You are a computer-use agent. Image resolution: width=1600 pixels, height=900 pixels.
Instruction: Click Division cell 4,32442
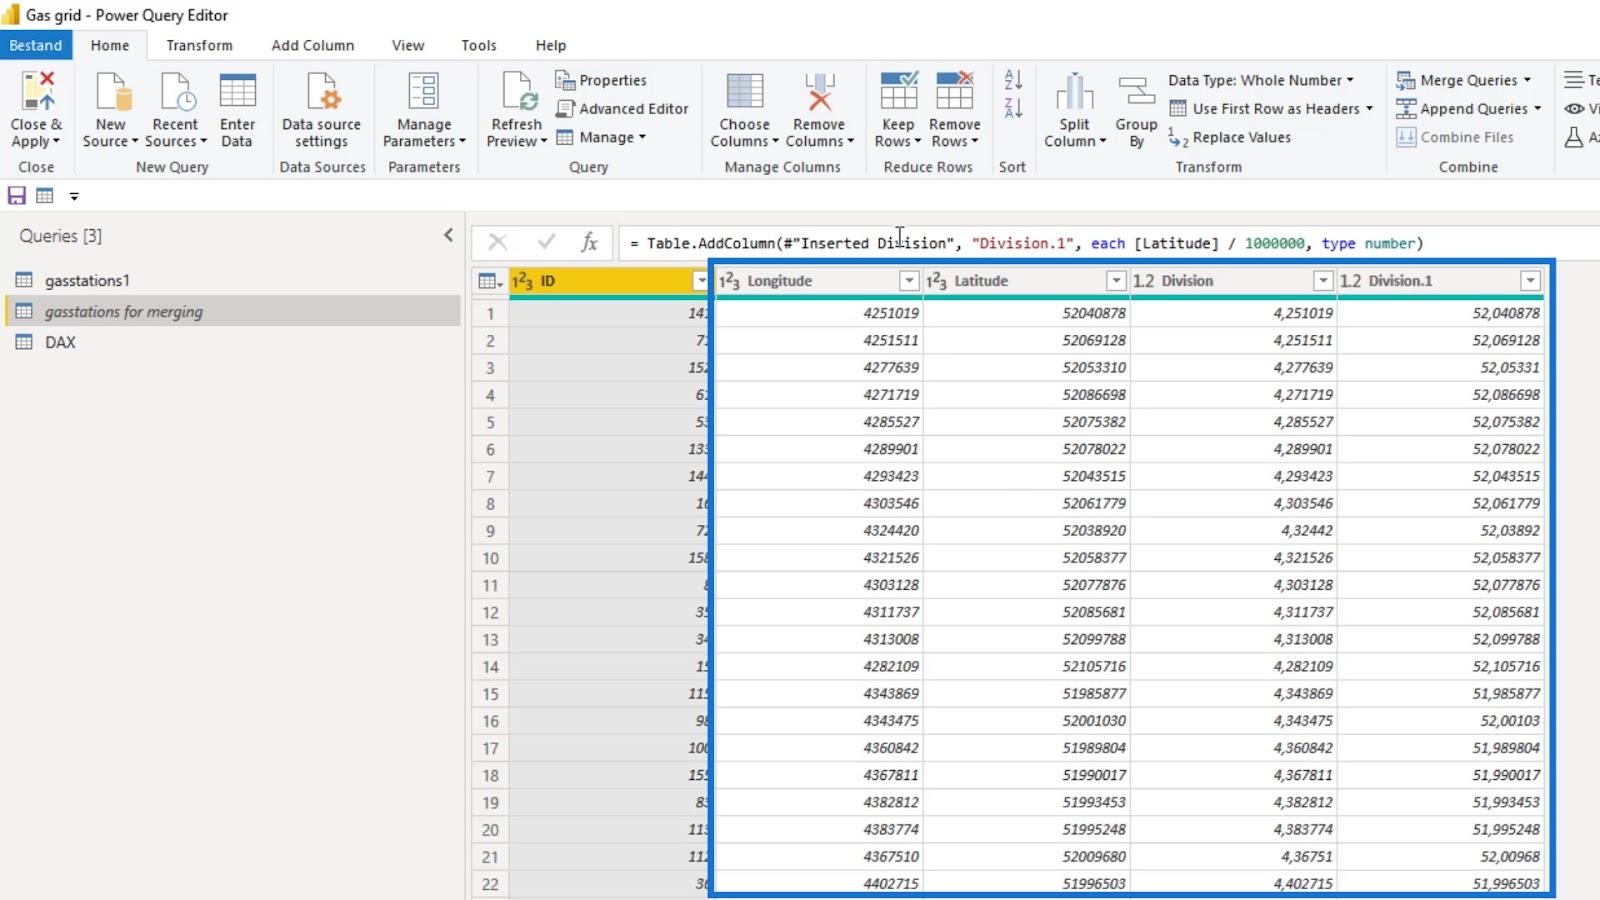point(1233,530)
